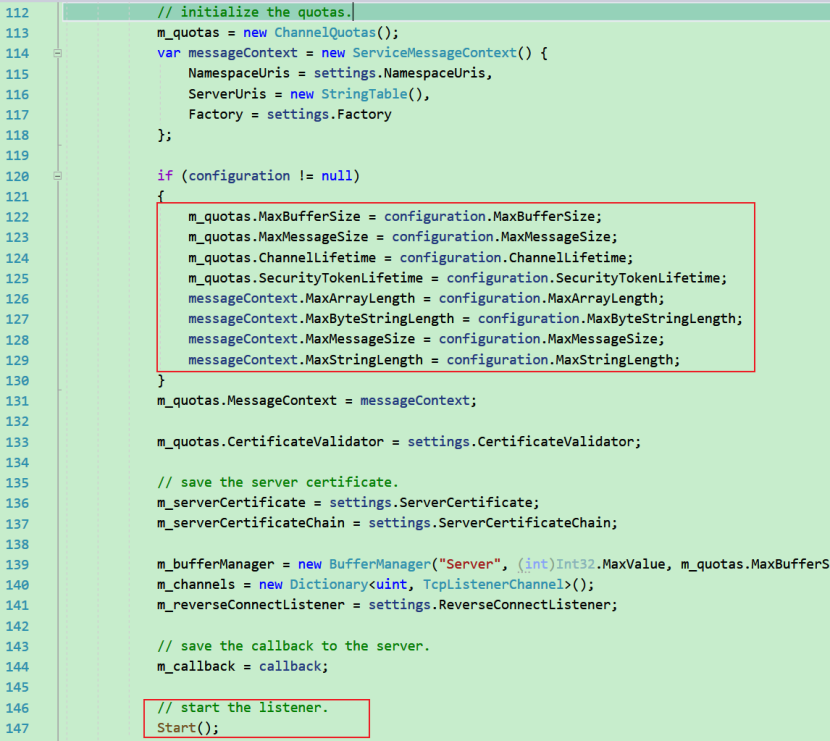Click line number 130
Viewport: 830px width, 741px height.
pos(17,381)
